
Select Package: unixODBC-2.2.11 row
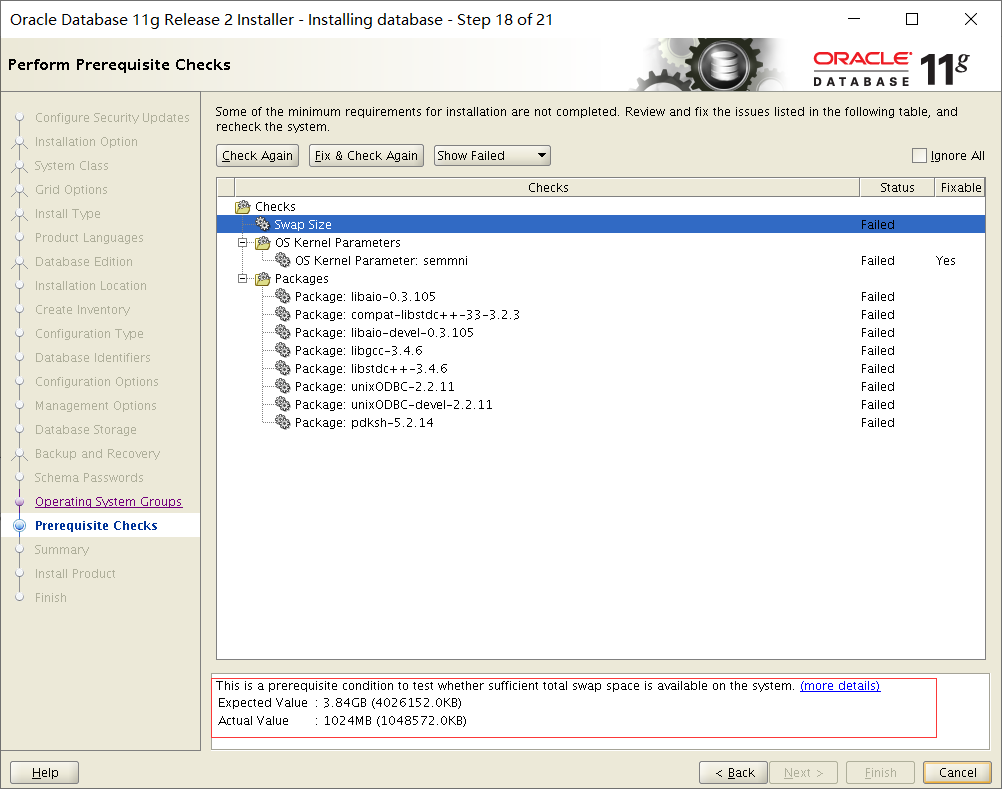click(x=601, y=386)
